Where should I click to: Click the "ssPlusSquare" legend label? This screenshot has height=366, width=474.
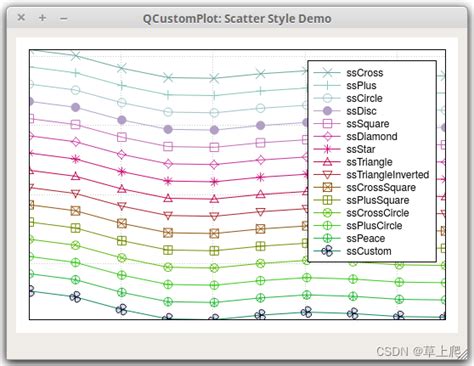click(x=378, y=200)
